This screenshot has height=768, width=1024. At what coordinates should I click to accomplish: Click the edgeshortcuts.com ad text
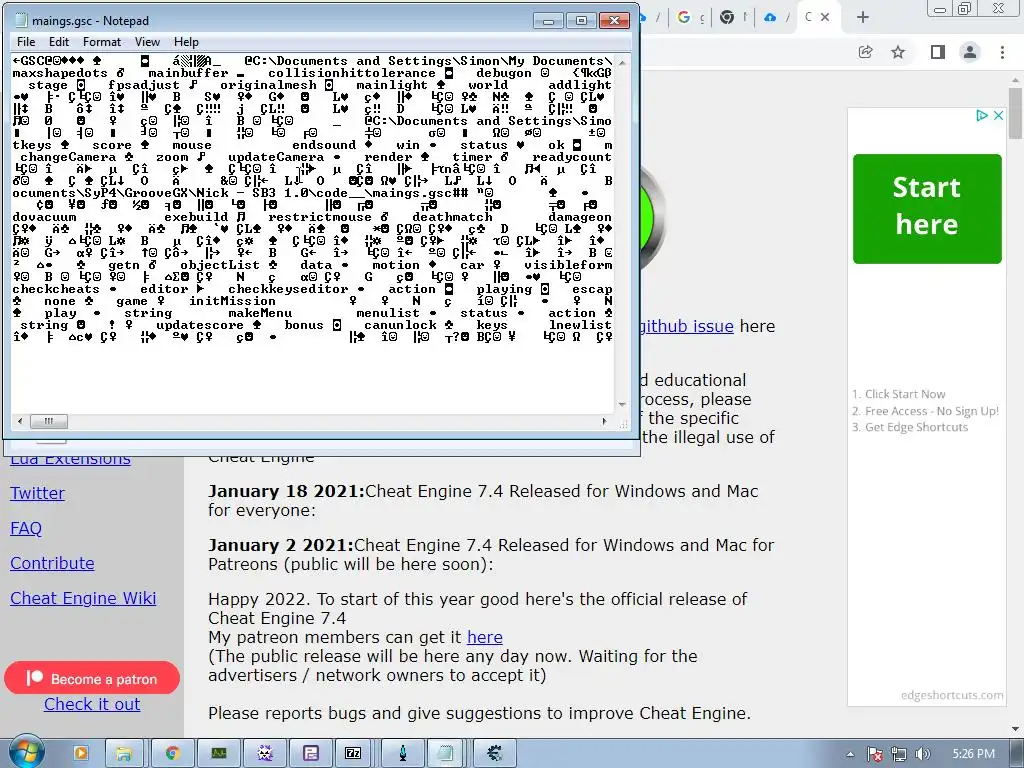tap(952, 695)
